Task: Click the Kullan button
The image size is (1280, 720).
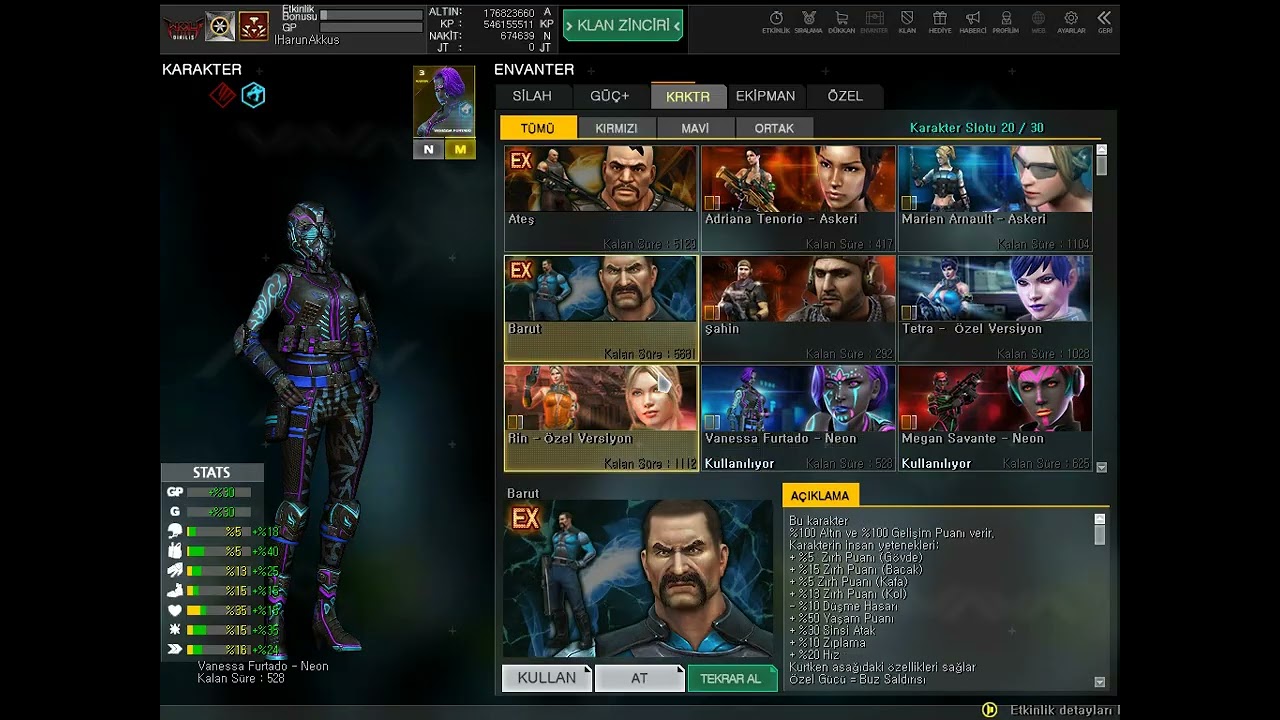Action: pos(546,678)
